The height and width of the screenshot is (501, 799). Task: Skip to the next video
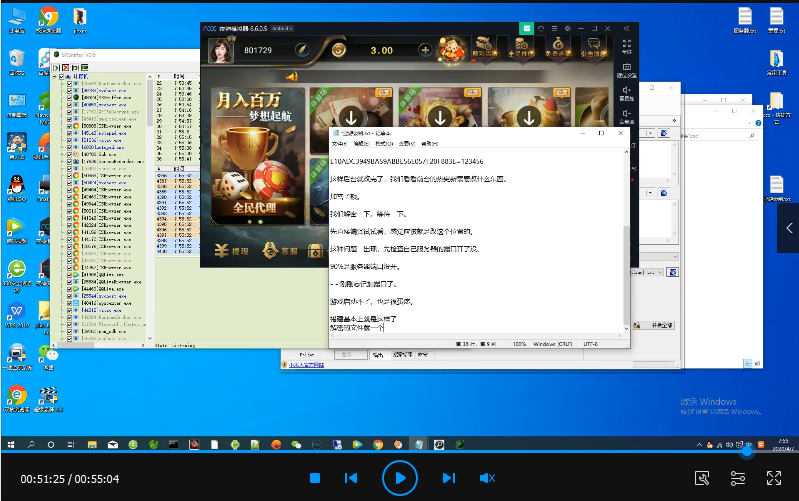(448, 478)
